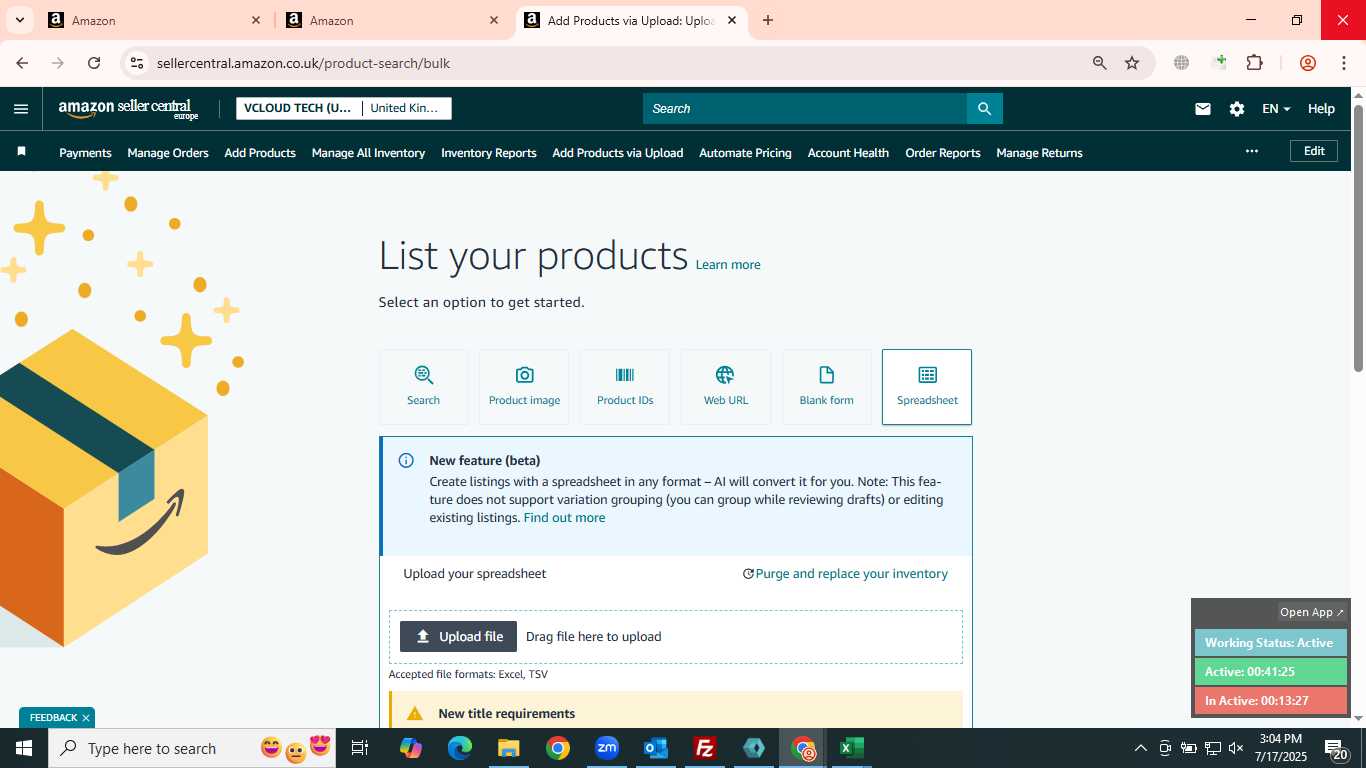Image resolution: width=1366 pixels, height=768 pixels.
Task: Open Payments in the nav bar
Action: click(85, 153)
